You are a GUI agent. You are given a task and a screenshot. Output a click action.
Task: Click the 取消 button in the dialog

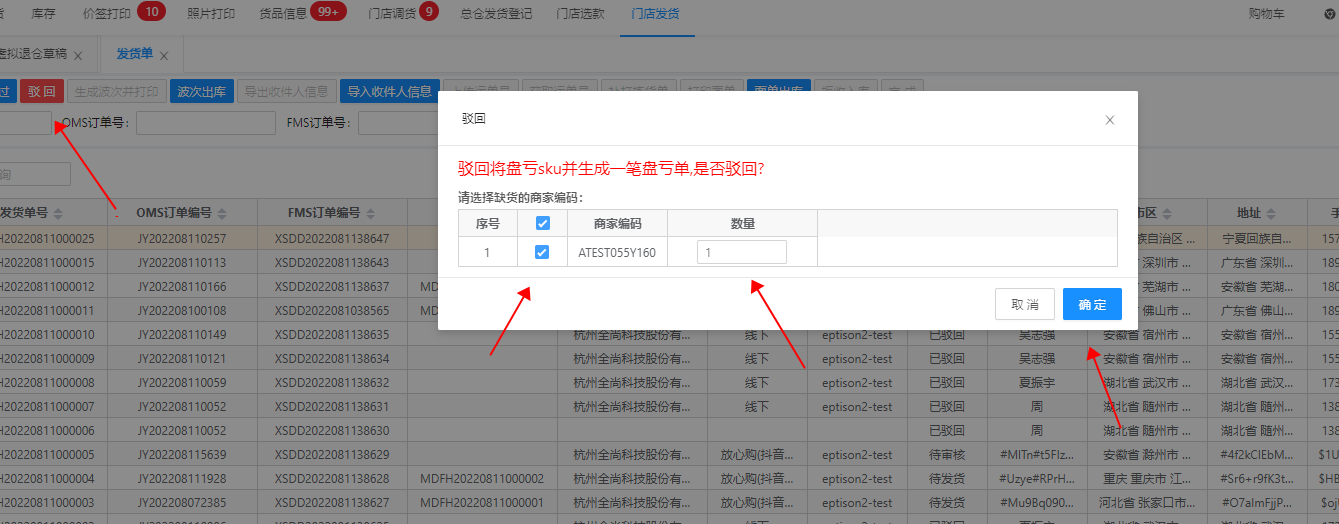coord(1025,304)
